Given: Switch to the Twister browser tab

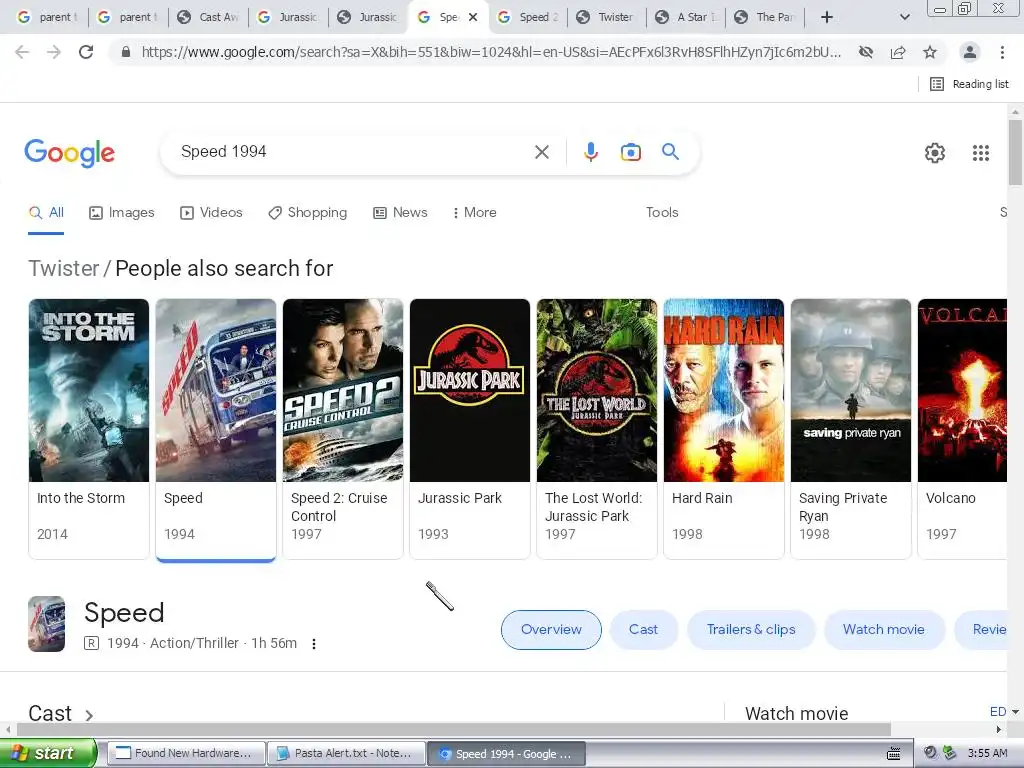Looking at the screenshot, I should click(x=607, y=17).
